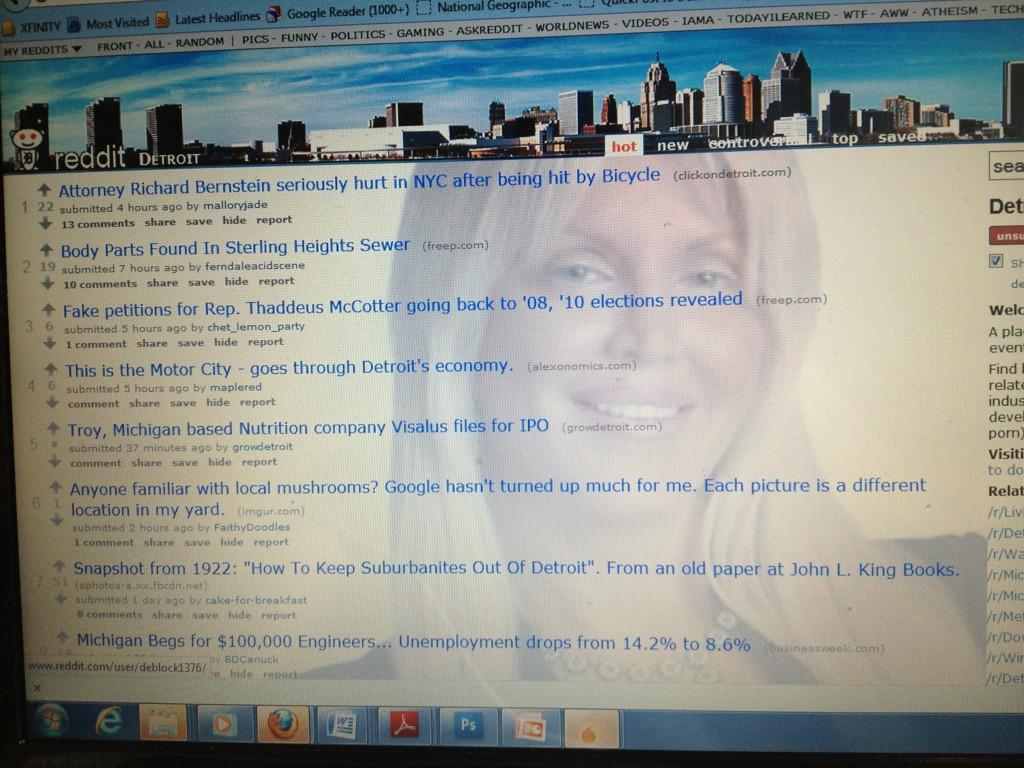The height and width of the screenshot is (768, 1024).
Task: Open the Windows Start menu orb
Action: tap(52, 721)
